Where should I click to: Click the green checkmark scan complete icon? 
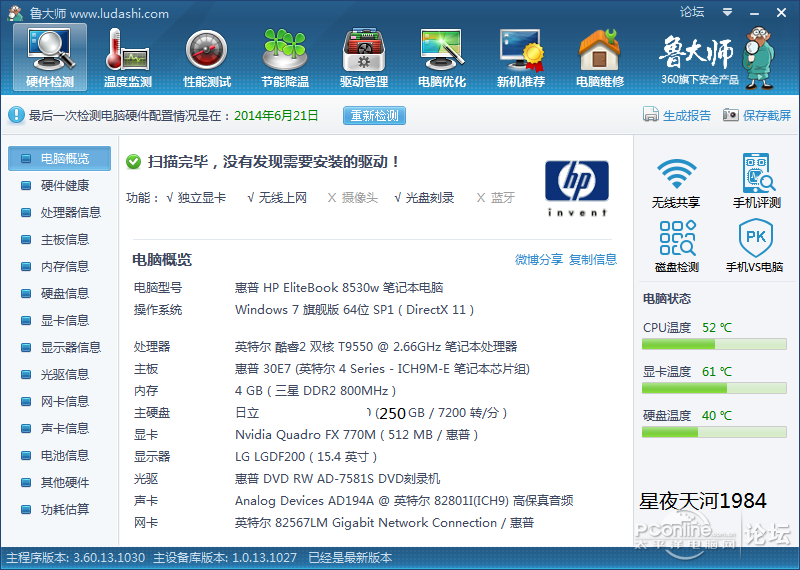pos(134,162)
